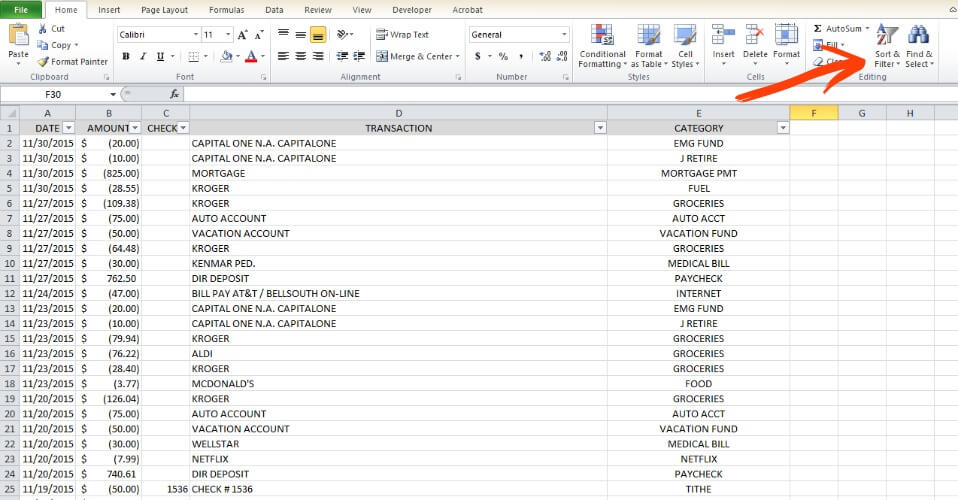
Task: Shrink font size with the smaller A icon
Action: (x=259, y=35)
